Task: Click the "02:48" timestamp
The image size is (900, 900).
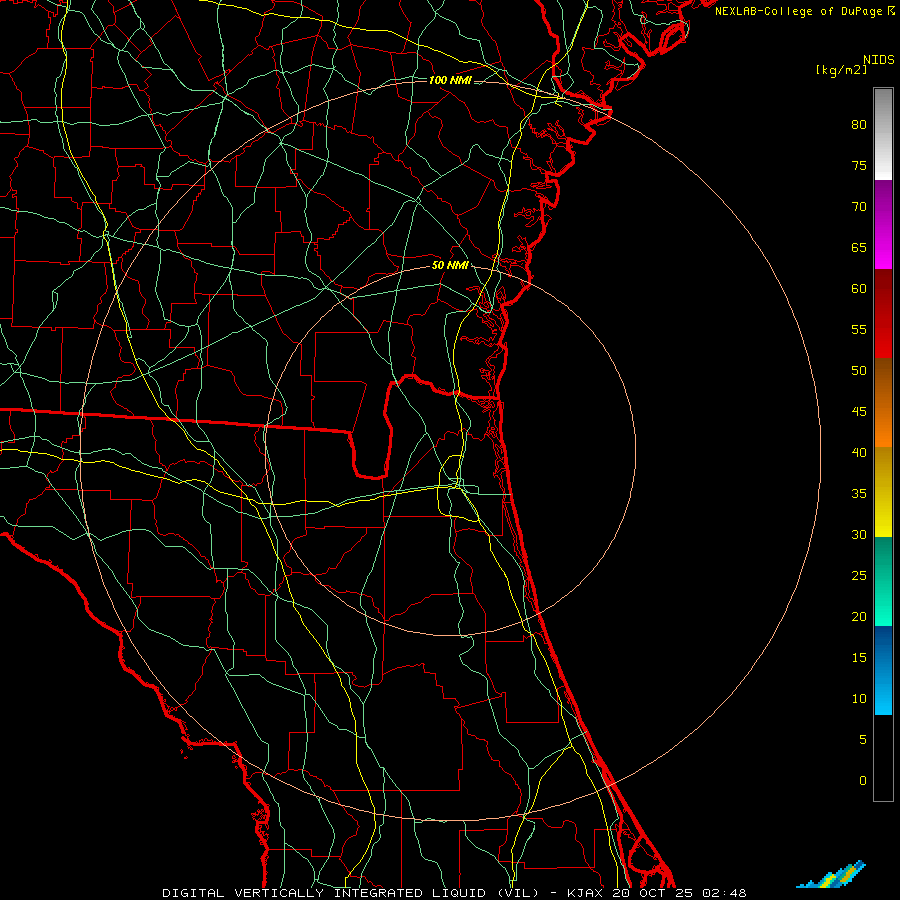Action: click(x=723, y=893)
